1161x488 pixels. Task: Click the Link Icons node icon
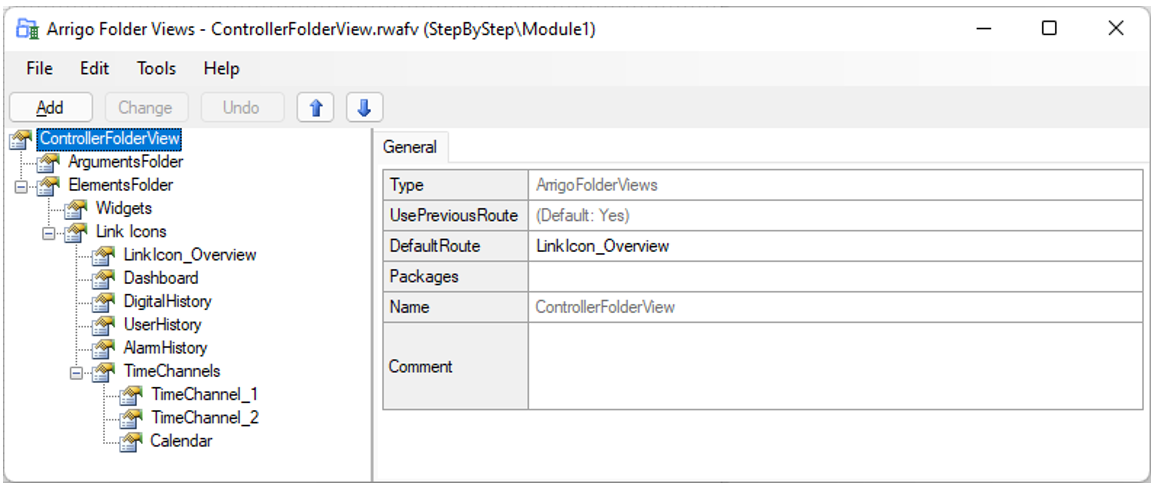pos(76,232)
